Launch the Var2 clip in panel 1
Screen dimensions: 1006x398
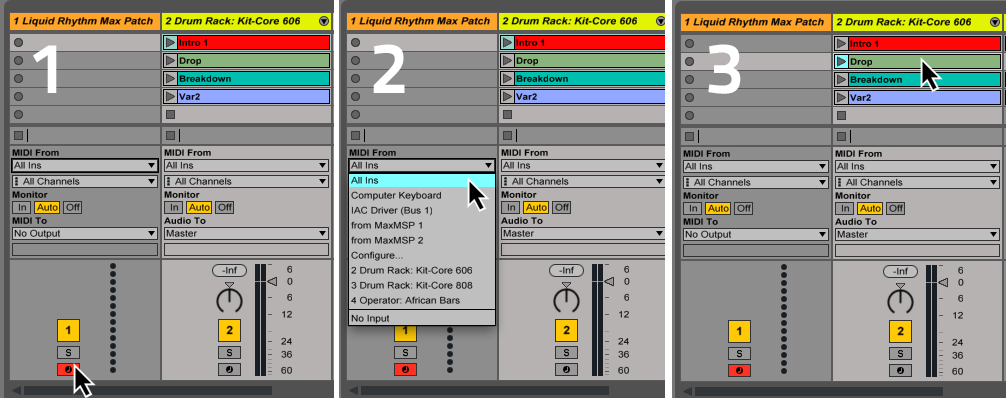(x=171, y=97)
